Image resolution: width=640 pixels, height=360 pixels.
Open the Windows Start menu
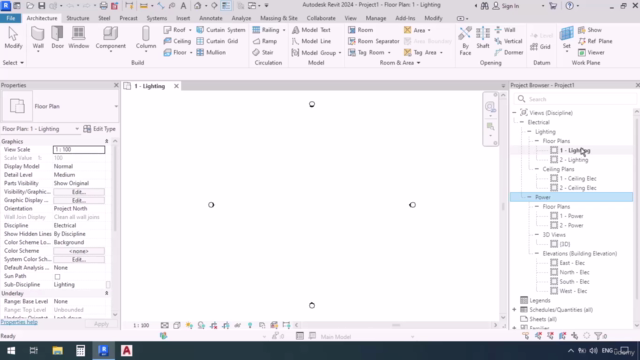click(11, 351)
